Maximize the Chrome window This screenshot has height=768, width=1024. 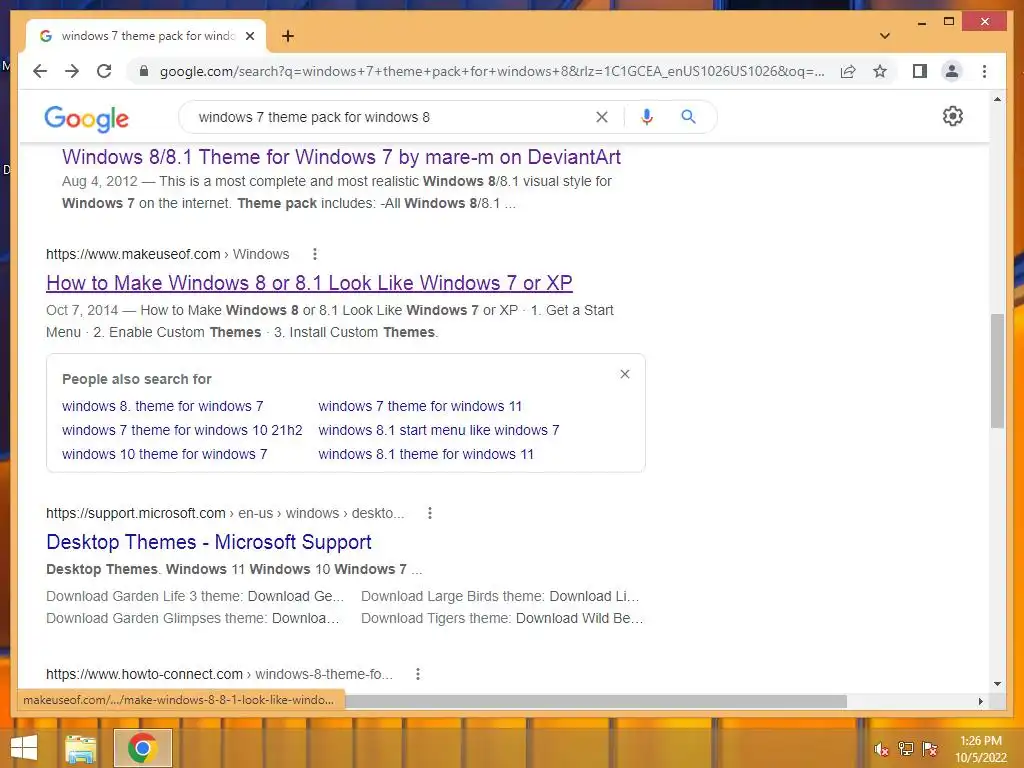click(949, 22)
